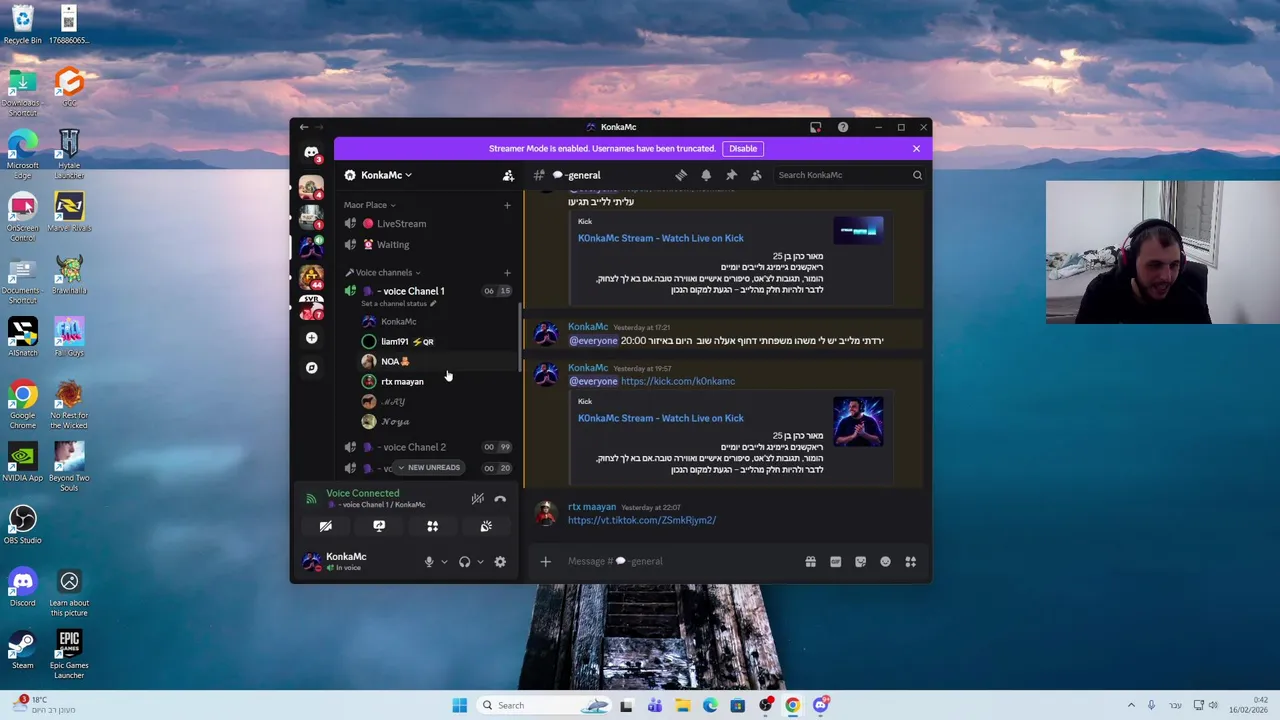Toggle noise suppression in voice panel

coord(478,499)
